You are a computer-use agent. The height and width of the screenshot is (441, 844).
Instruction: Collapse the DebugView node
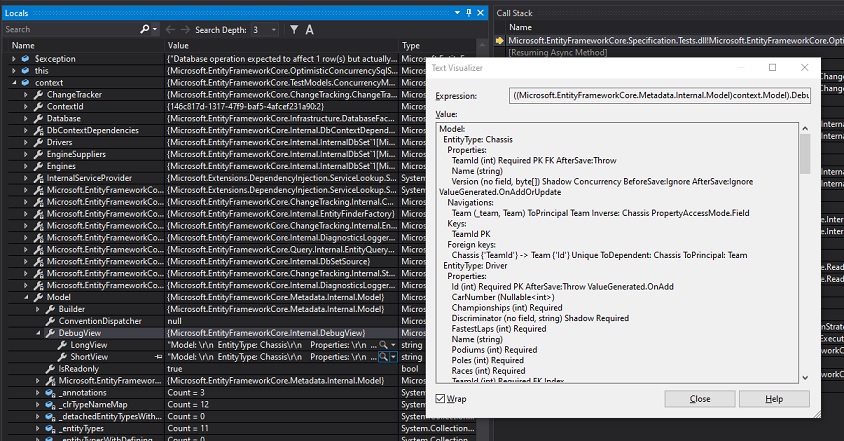tap(37, 333)
